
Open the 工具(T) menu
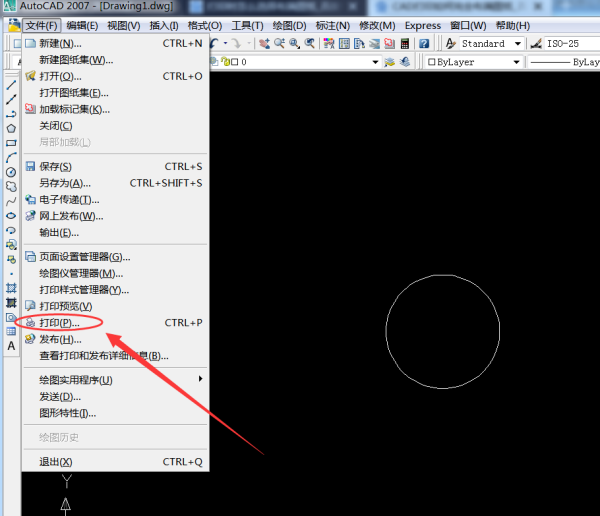coord(248,26)
